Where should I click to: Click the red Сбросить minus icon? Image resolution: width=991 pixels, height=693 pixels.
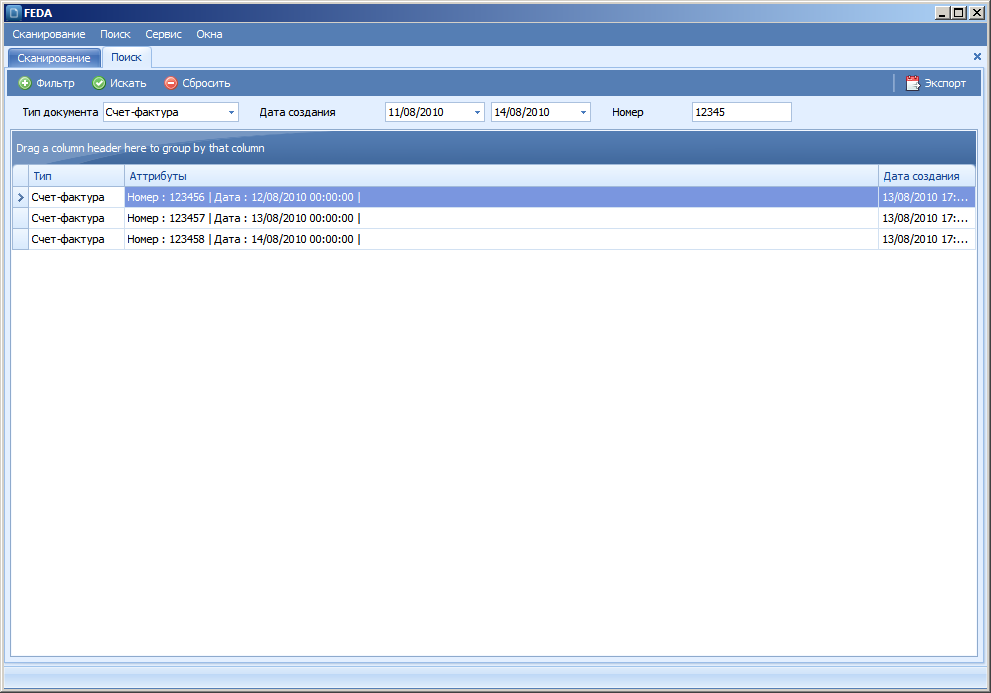171,83
